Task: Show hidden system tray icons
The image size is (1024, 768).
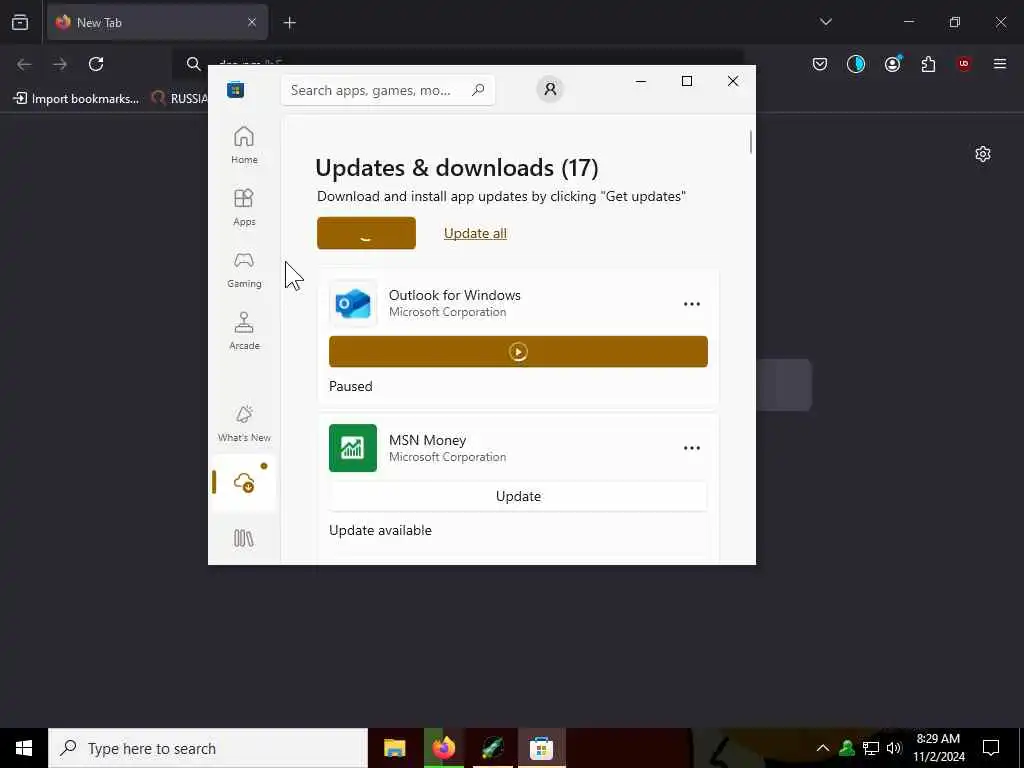Action: tap(823, 748)
